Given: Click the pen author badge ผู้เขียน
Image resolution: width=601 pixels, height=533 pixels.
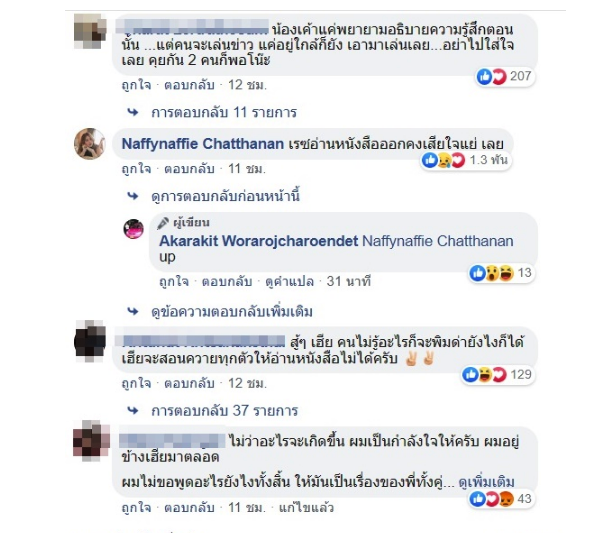Looking at the screenshot, I should (184, 223).
